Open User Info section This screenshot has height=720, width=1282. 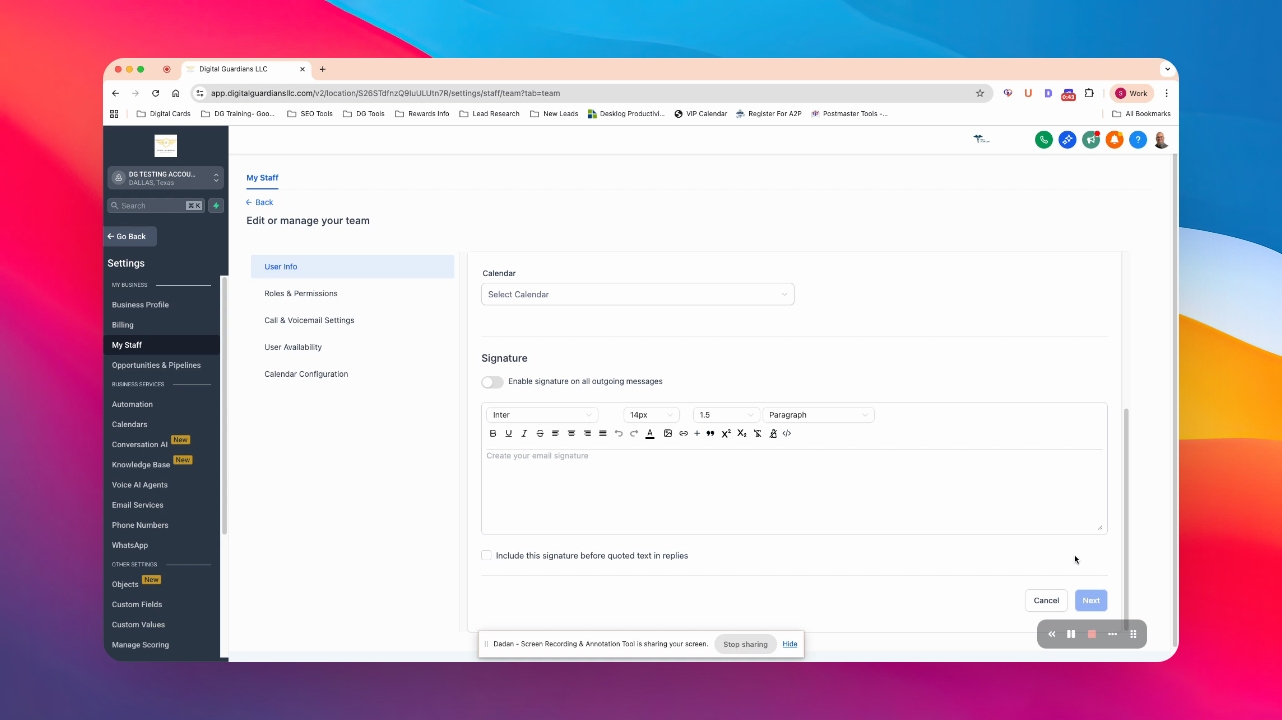tap(352, 267)
